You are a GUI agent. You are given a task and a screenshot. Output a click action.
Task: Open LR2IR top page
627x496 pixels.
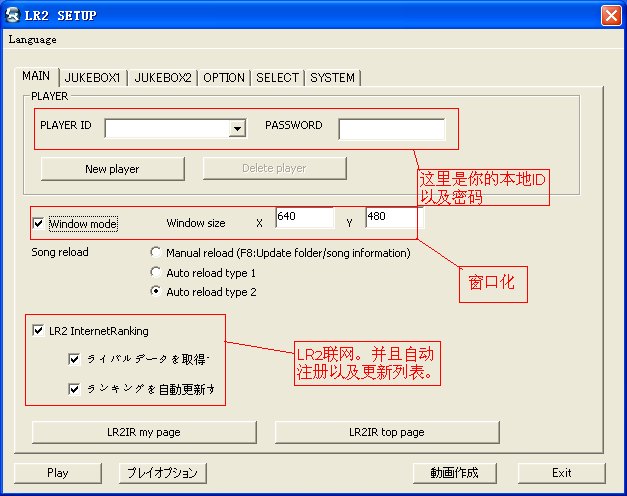387,432
